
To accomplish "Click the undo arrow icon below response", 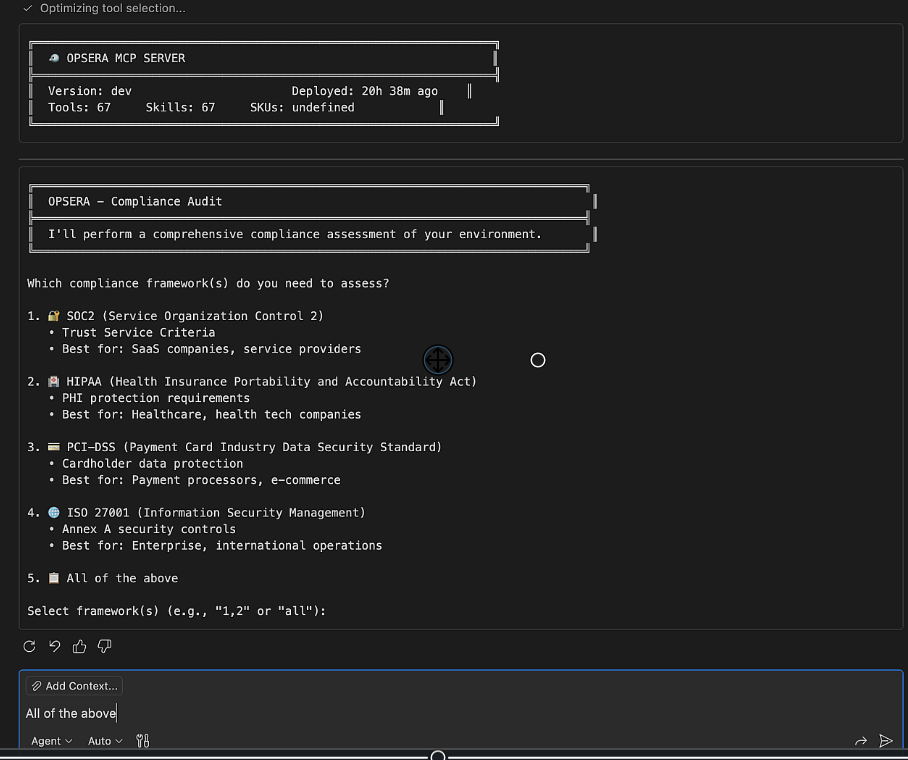I will pos(55,647).
